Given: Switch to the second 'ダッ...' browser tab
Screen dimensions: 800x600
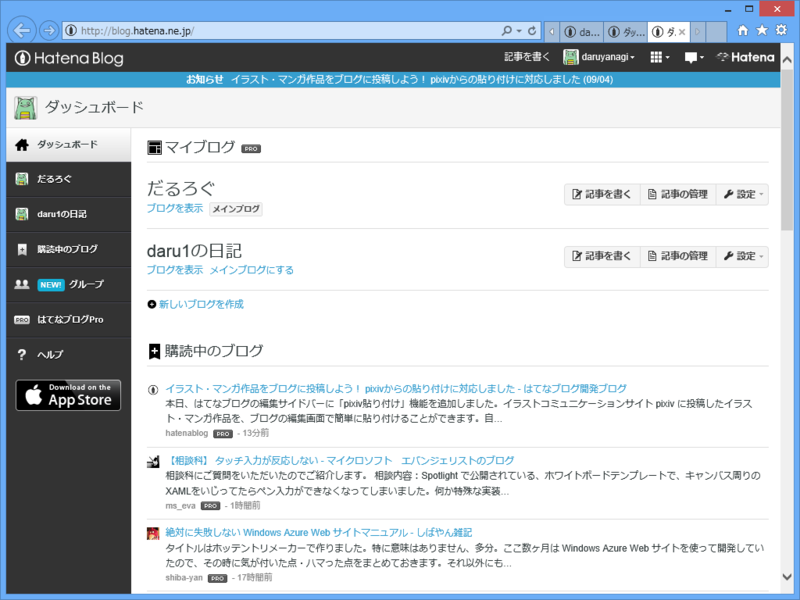Looking at the screenshot, I should coord(626,32).
